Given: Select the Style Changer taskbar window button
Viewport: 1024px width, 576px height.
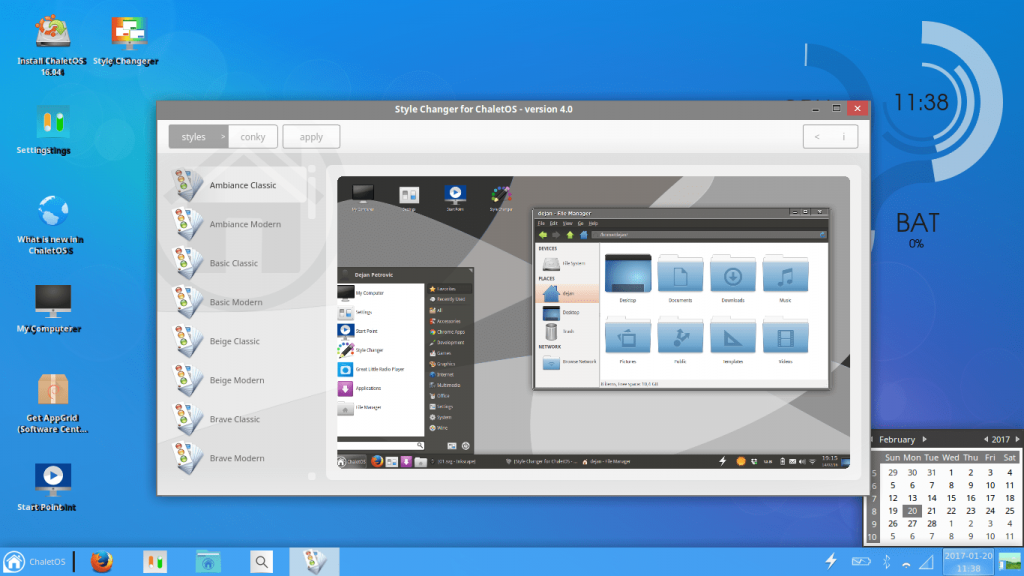Looking at the screenshot, I should (314, 562).
